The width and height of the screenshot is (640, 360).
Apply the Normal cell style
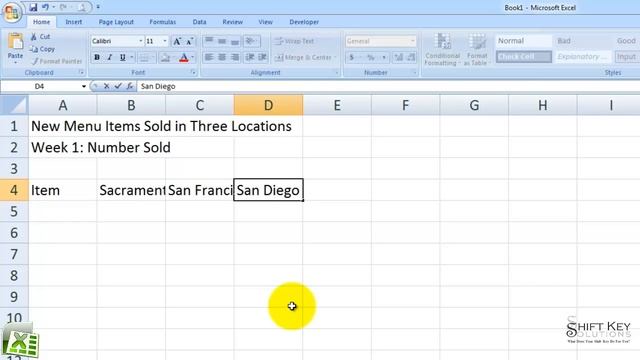[524, 41]
